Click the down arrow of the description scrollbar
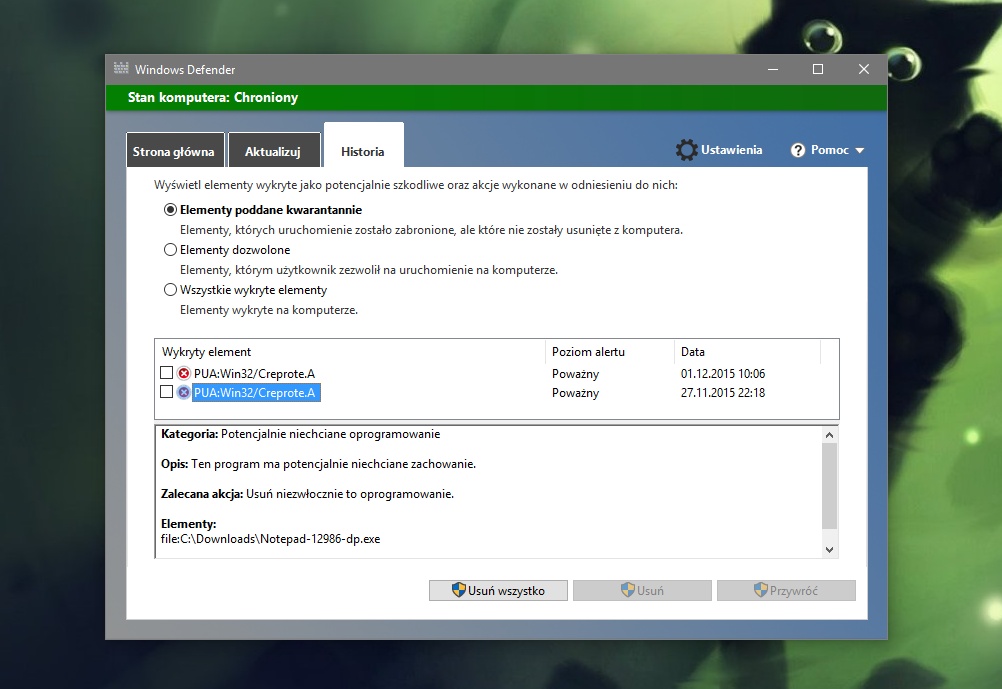The width and height of the screenshot is (1002, 689). (x=830, y=548)
